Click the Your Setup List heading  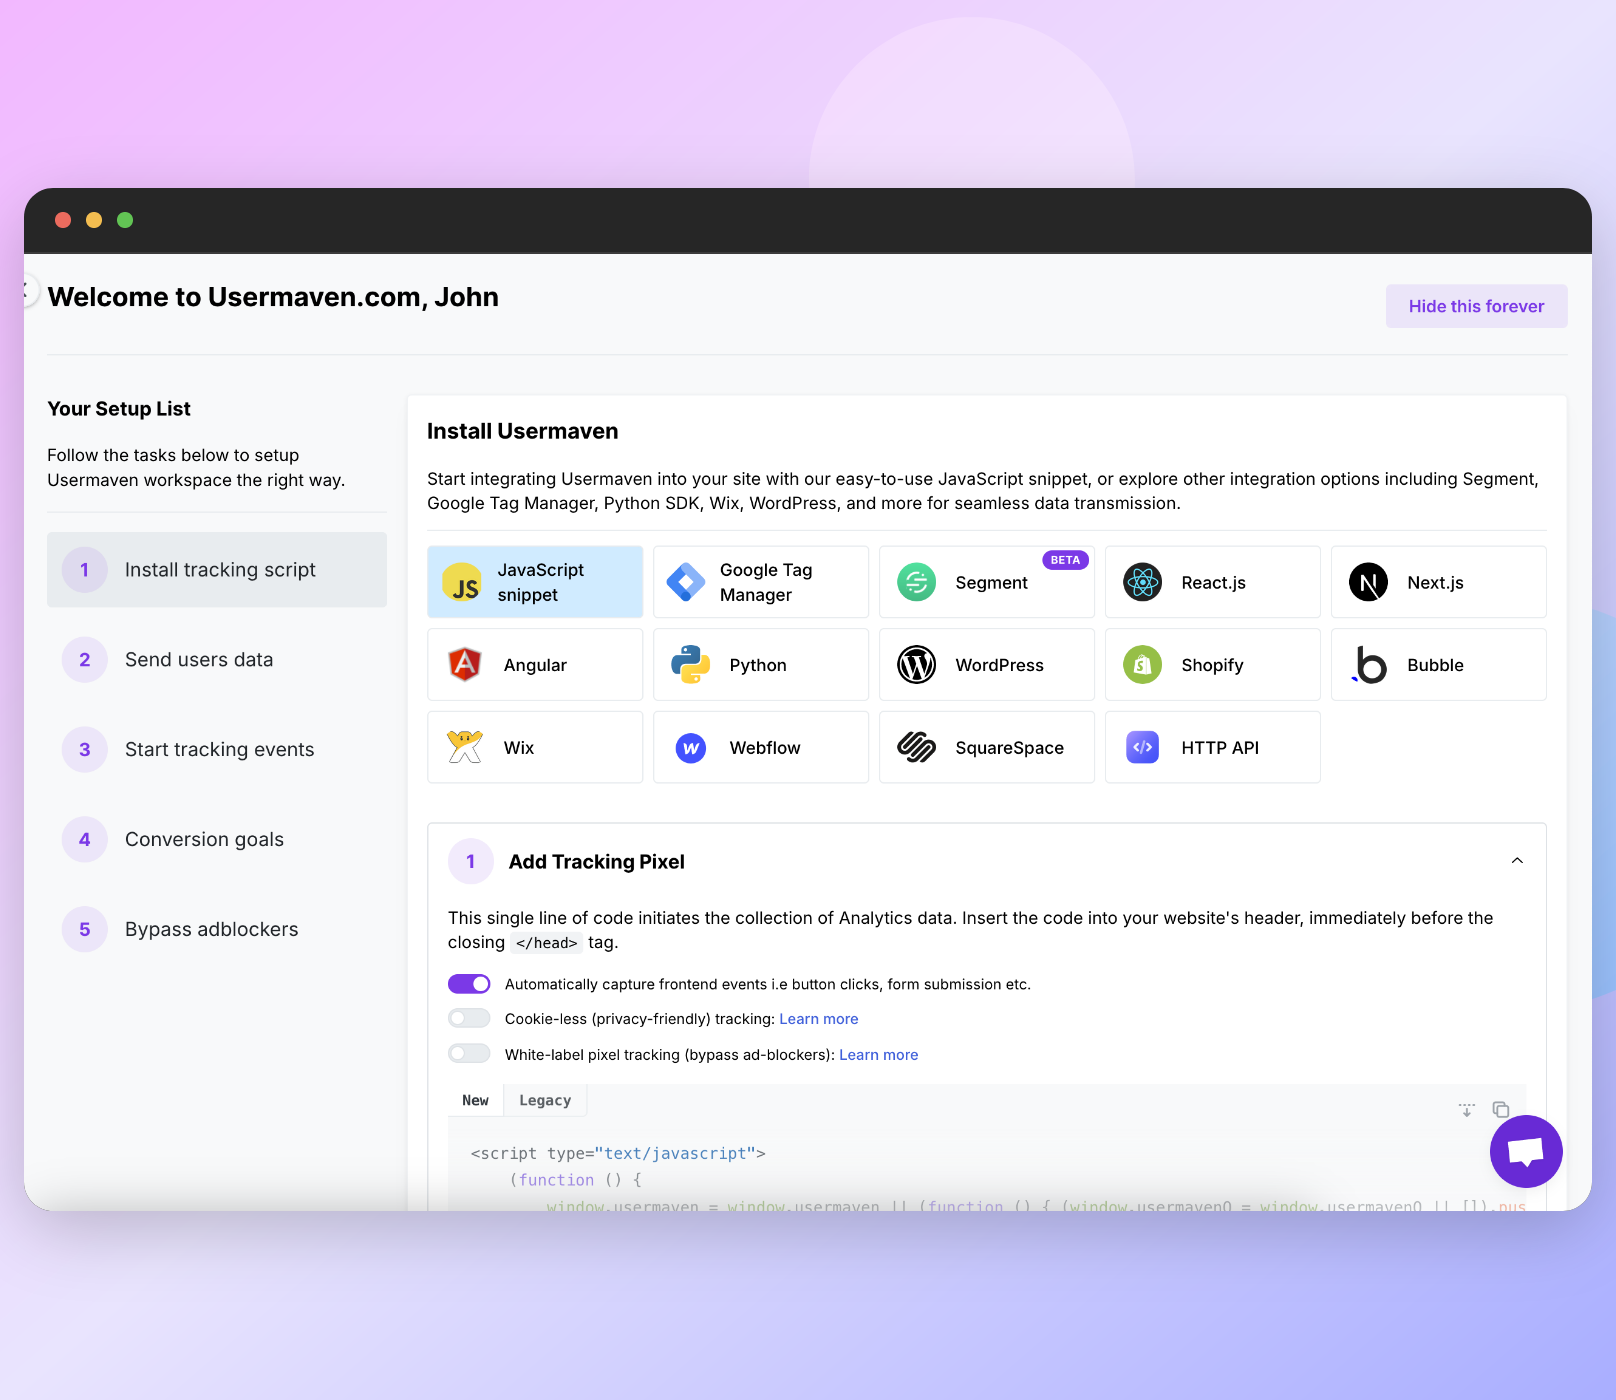[x=119, y=409]
